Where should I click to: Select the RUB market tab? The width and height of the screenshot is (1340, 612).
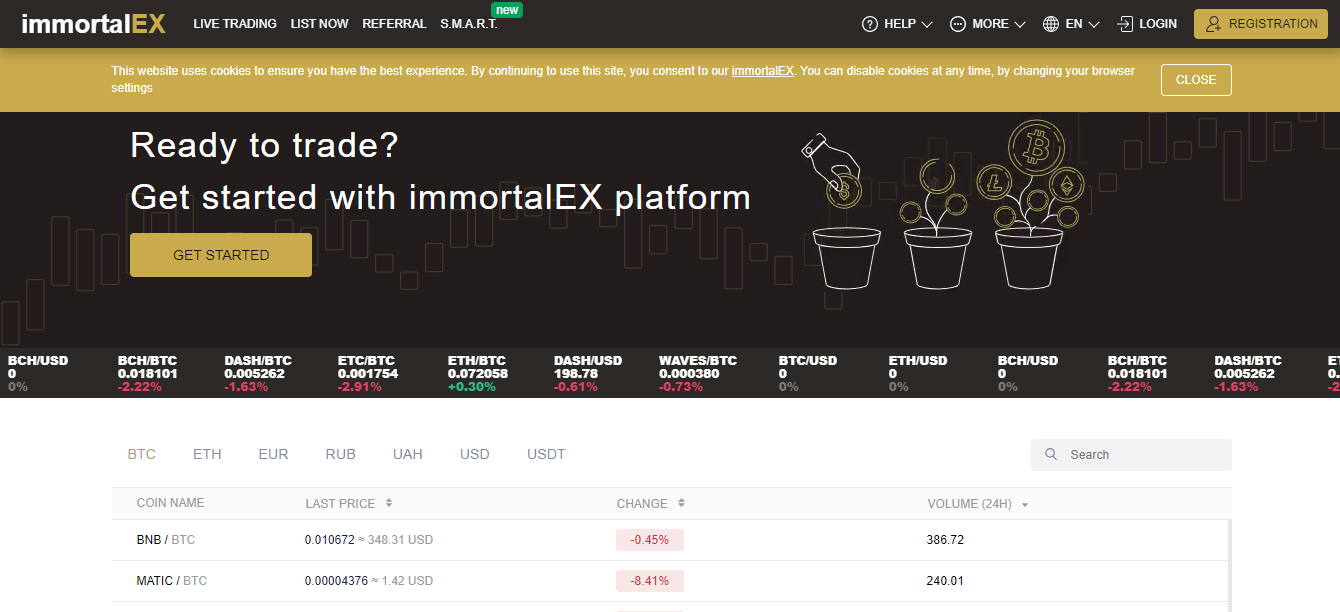(x=341, y=454)
